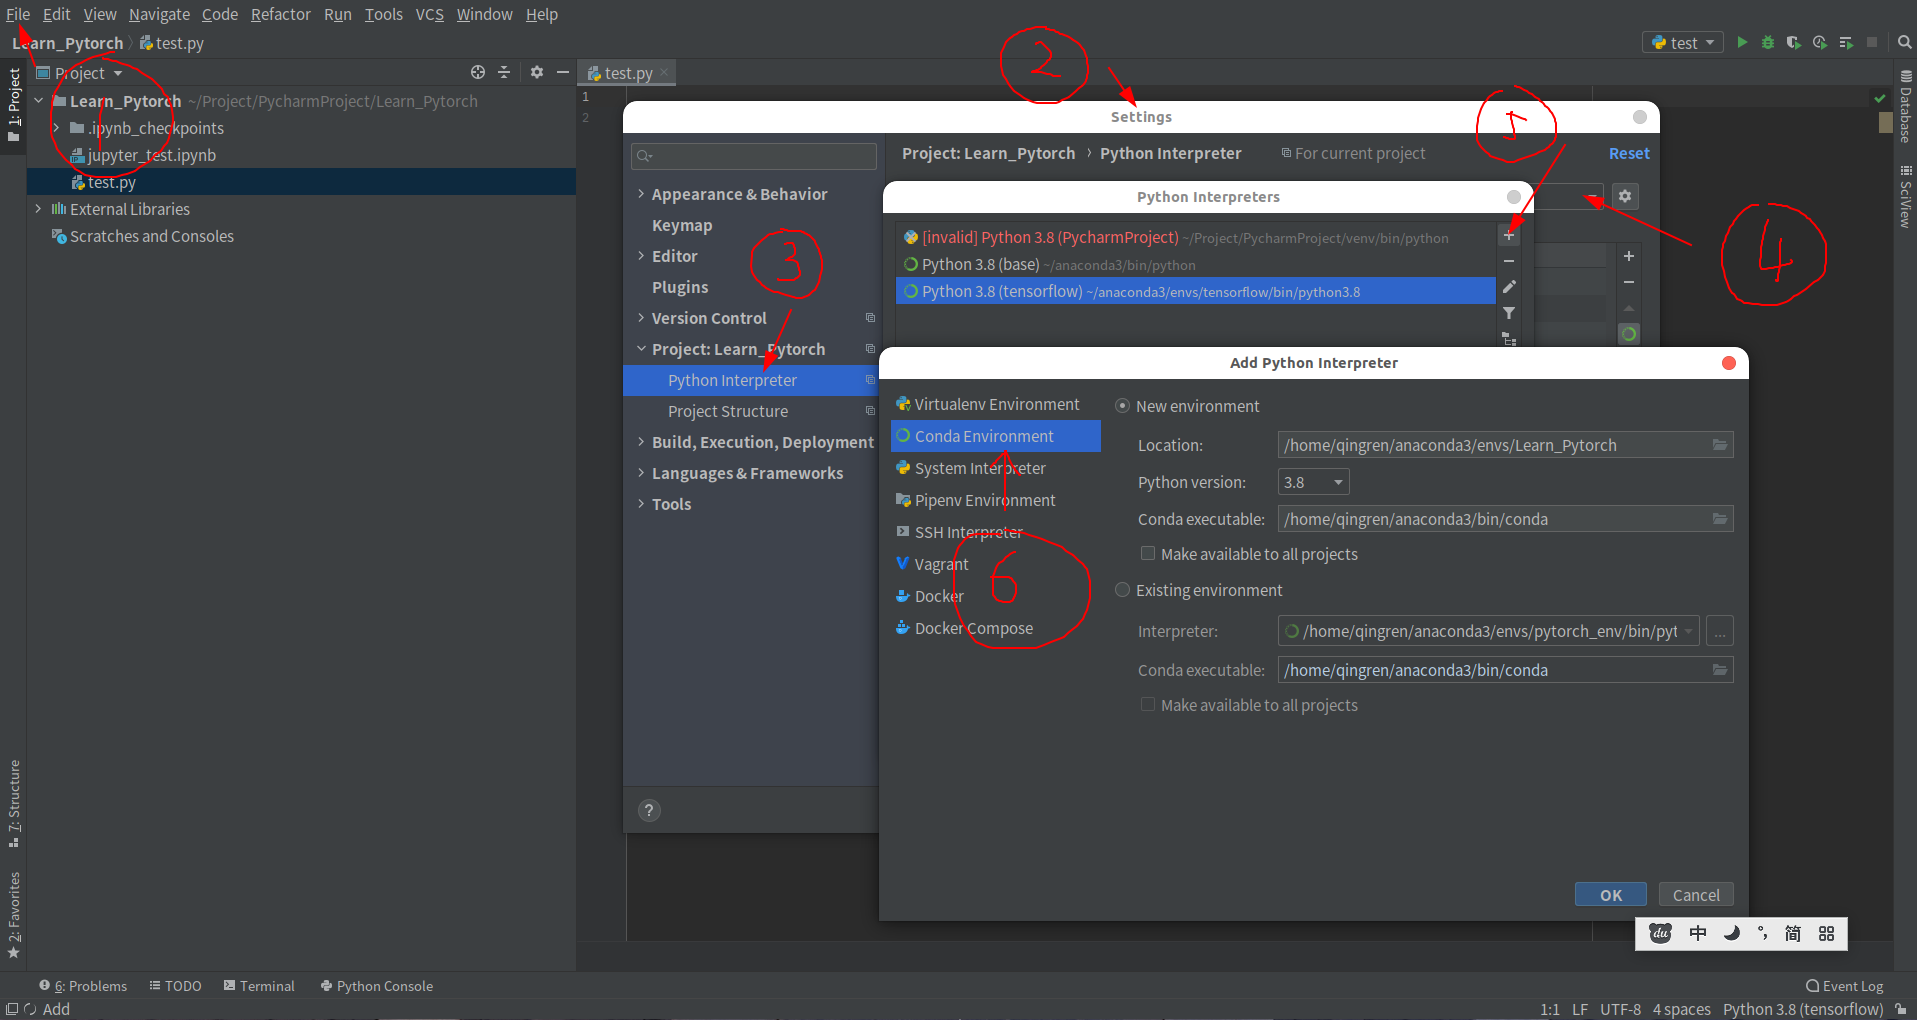Expand Build, Execution, Deployment section
This screenshot has width=1917, height=1020.
point(641,442)
